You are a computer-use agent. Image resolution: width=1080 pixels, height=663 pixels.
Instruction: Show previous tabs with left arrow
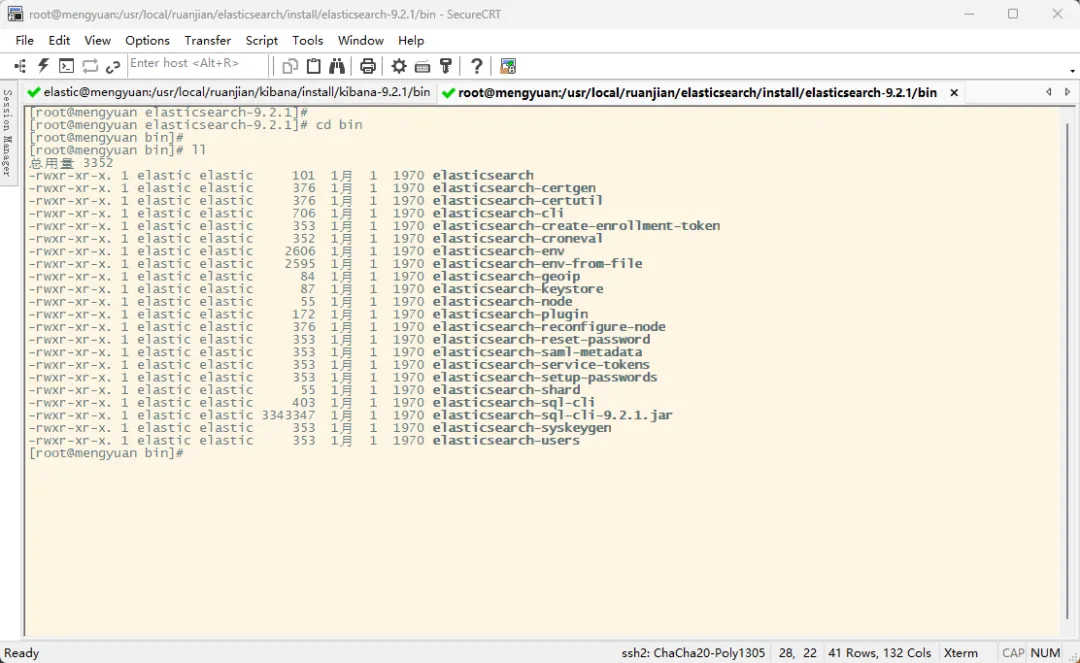point(1048,92)
